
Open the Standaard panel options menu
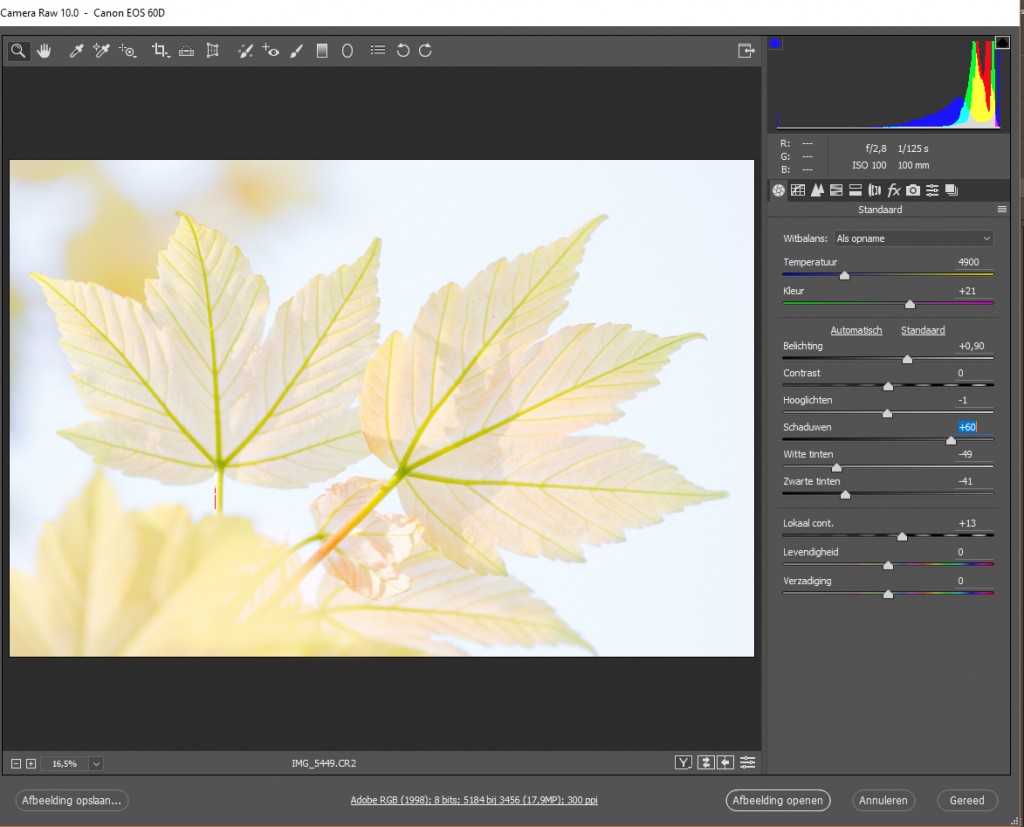click(x=1001, y=210)
